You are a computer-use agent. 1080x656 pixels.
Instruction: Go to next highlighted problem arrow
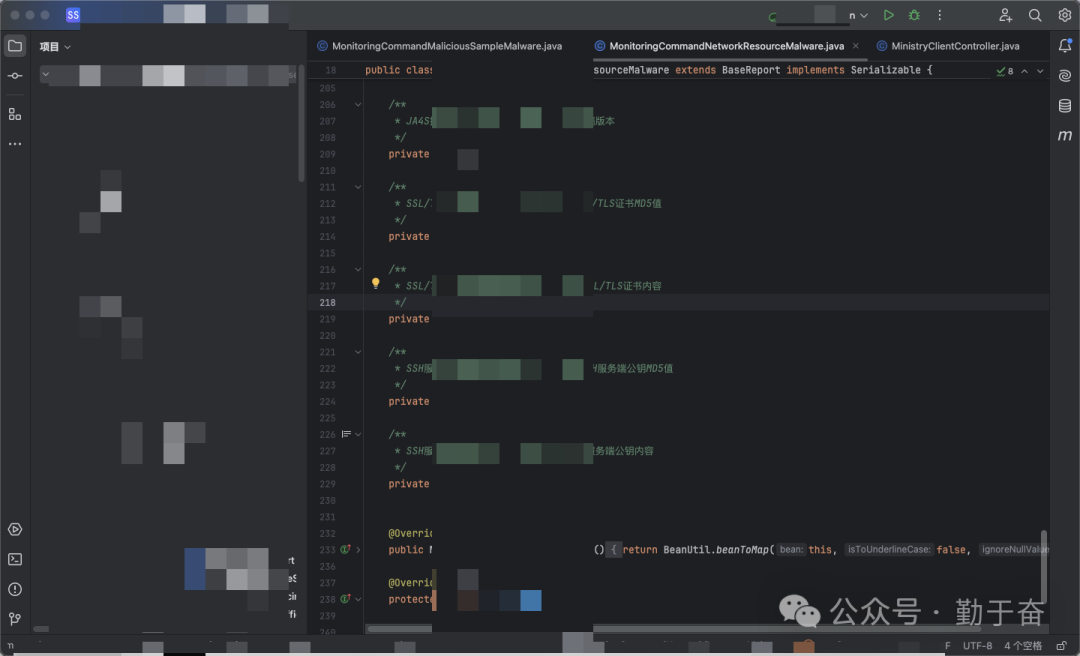click(1040, 71)
